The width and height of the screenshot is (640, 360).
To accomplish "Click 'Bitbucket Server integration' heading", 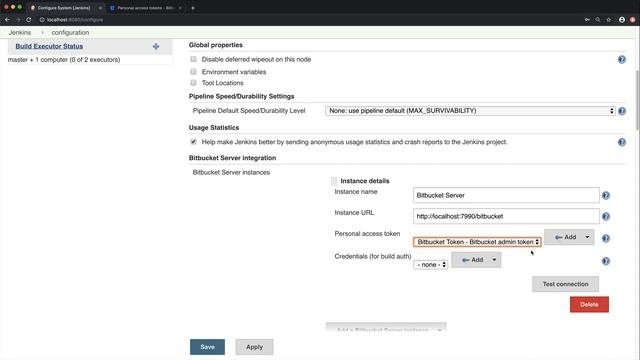I will point(232,158).
